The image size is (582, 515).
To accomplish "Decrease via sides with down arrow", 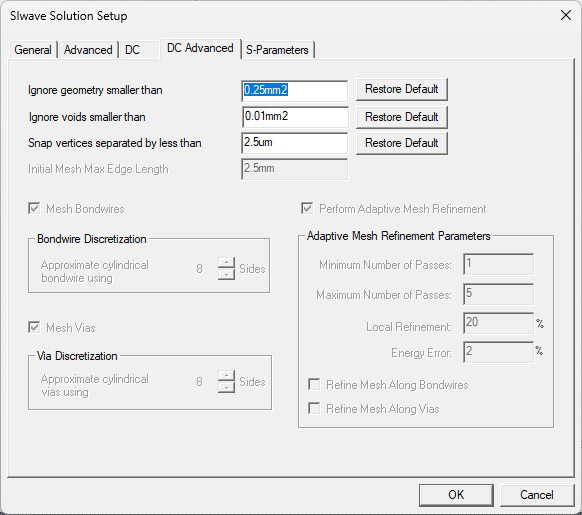I will point(226,387).
